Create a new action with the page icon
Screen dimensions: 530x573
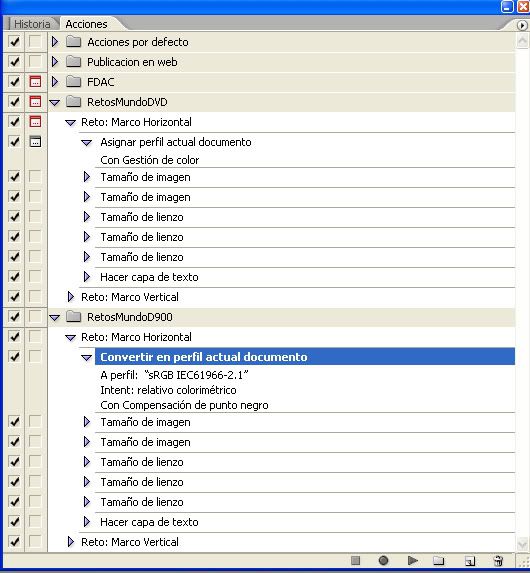(x=470, y=561)
